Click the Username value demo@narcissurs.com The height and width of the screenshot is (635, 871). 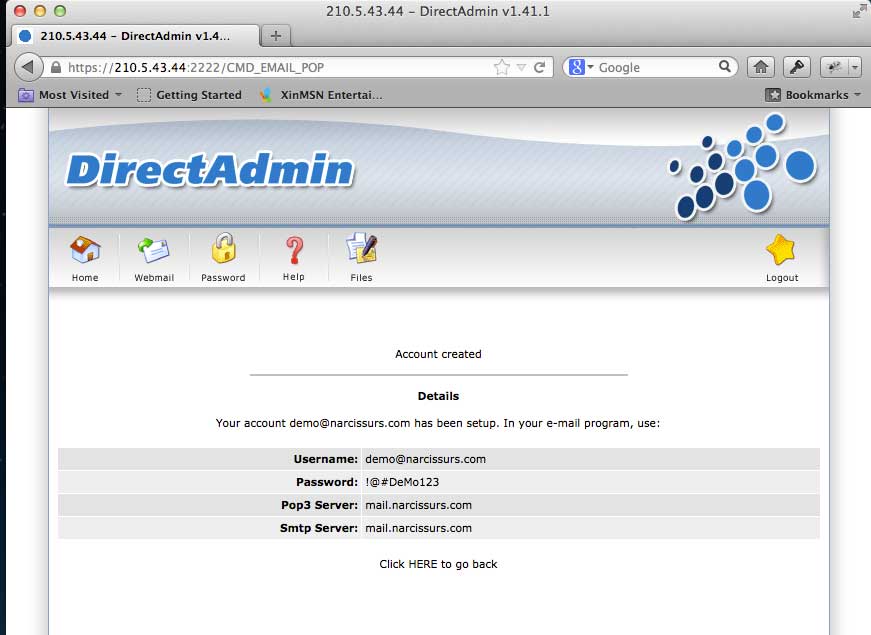[426, 459]
